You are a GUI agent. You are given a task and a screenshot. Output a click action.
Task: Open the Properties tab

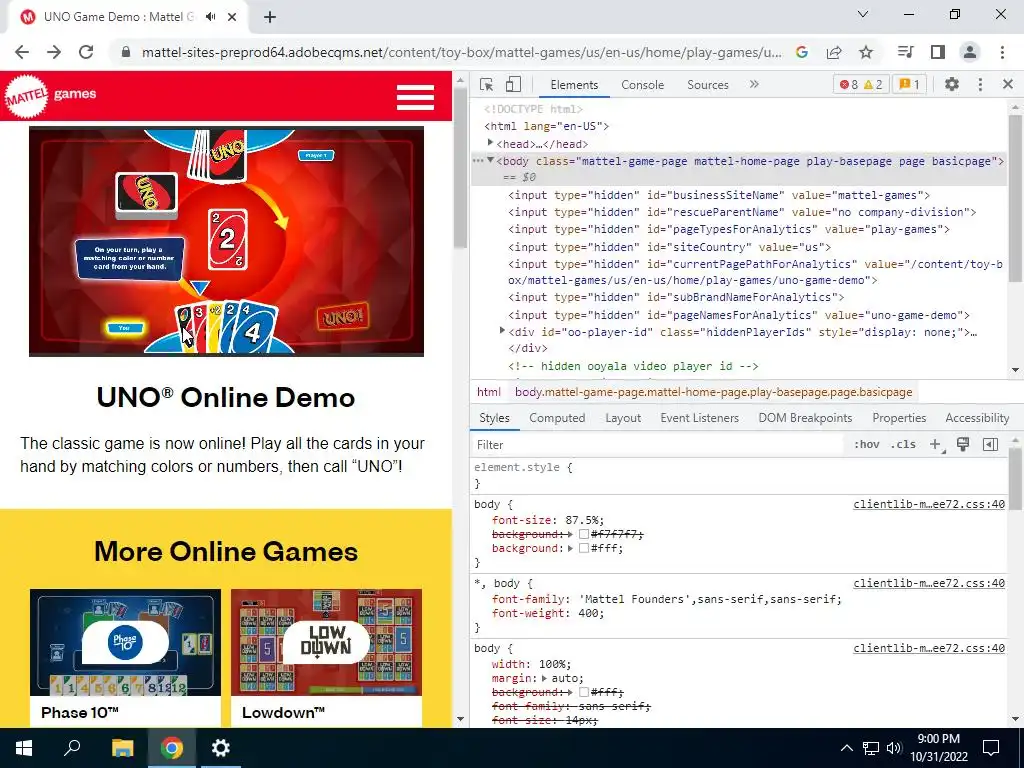click(899, 418)
